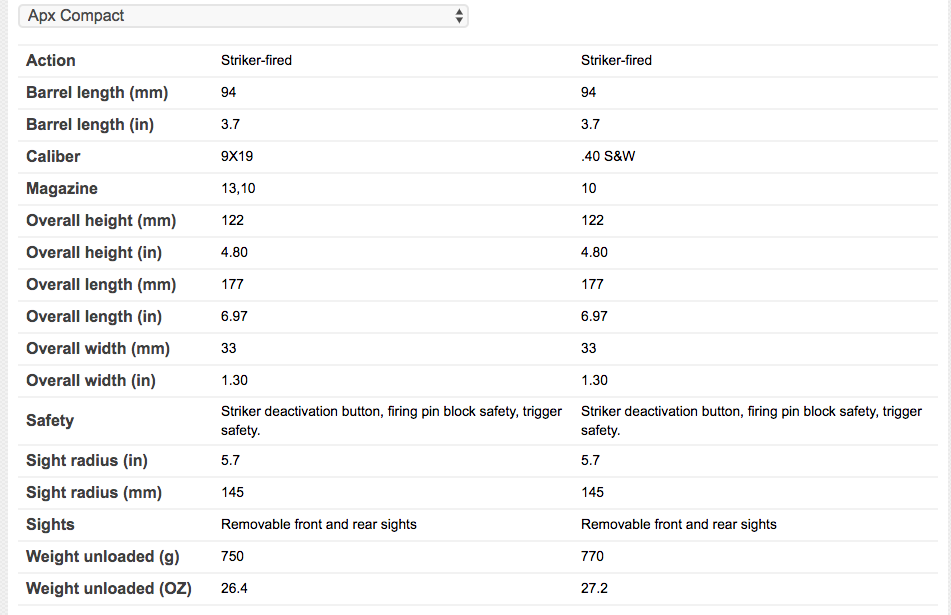Image resolution: width=951 pixels, height=615 pixels.
Task: Click the Magazine row label
Action: click(x=62, y=188)
